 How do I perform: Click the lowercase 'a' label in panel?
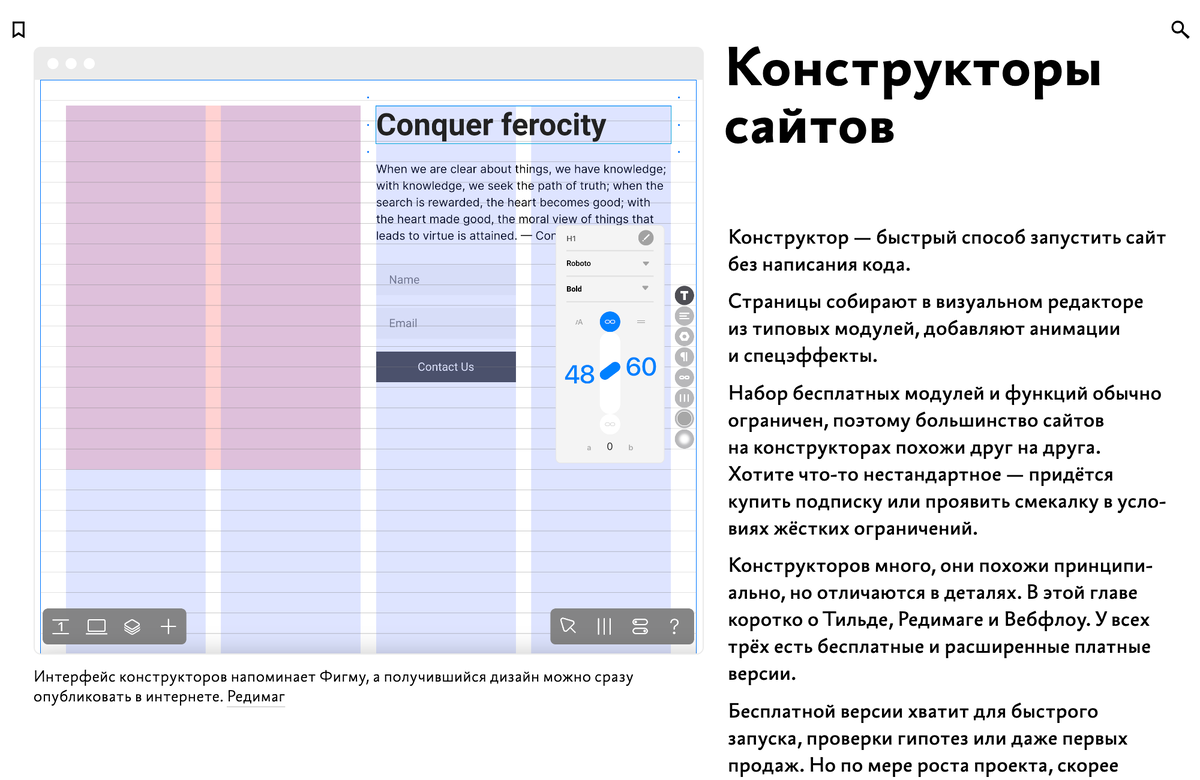click(x=589, y=448)
